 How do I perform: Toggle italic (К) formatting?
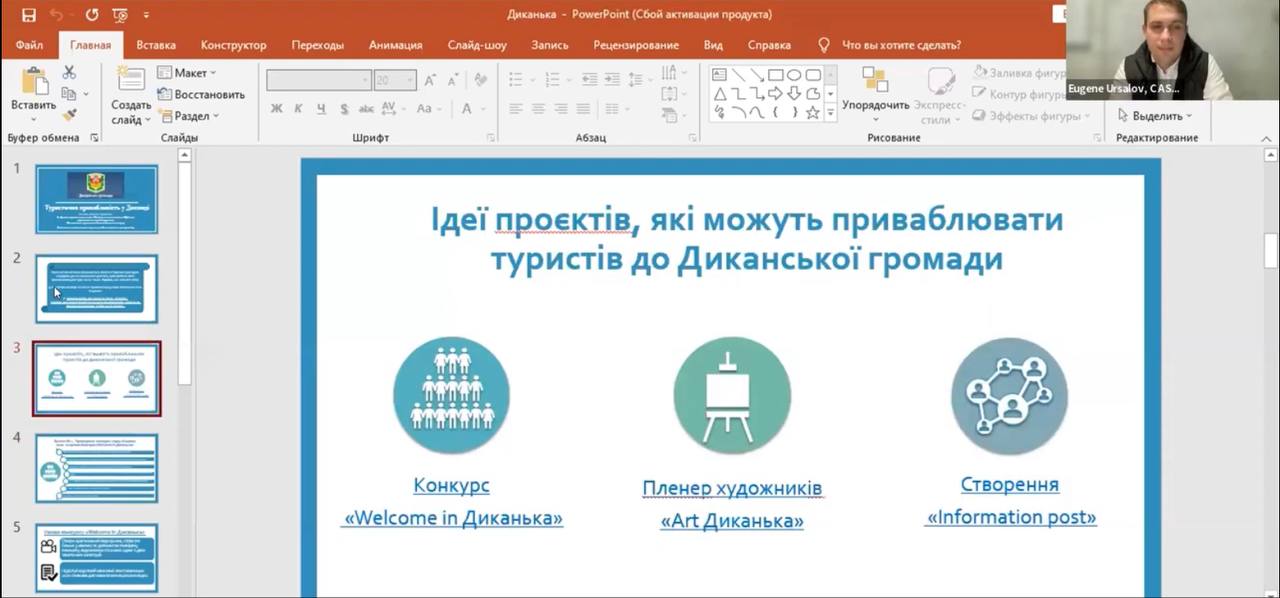pyautogui.click(x=298, y=109)
